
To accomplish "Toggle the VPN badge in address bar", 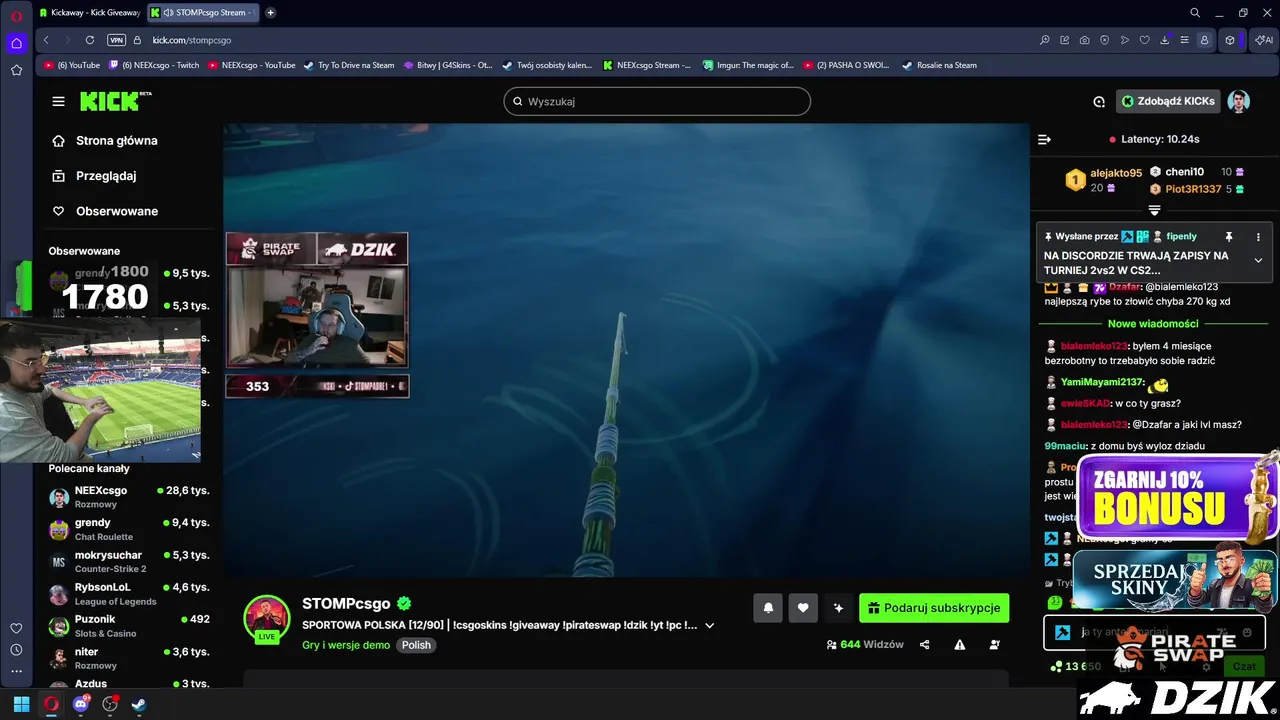I will [117, 40].
